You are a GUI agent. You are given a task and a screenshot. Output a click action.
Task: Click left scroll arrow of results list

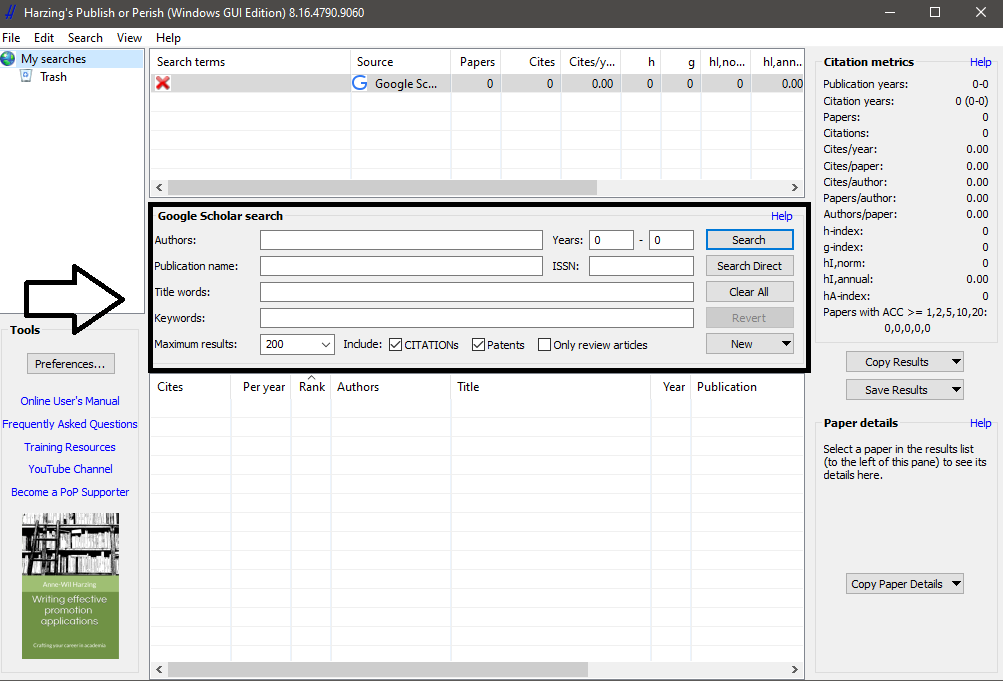(x=159, y=669)
